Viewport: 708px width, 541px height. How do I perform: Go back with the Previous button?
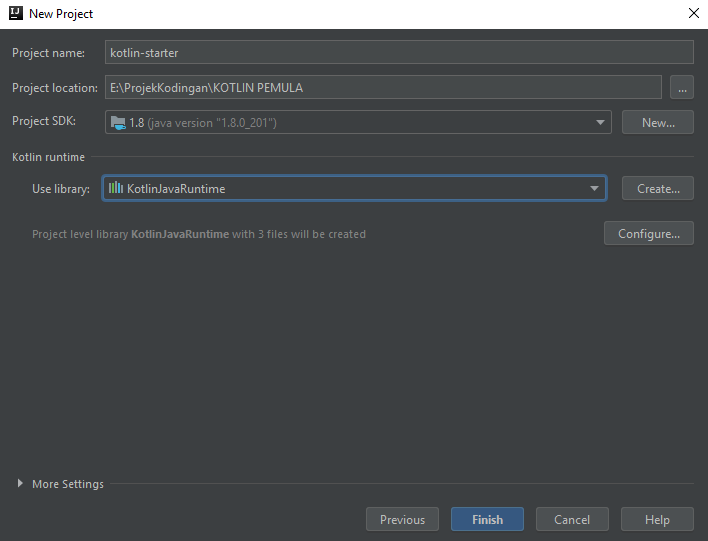click(x=402, y=519)
